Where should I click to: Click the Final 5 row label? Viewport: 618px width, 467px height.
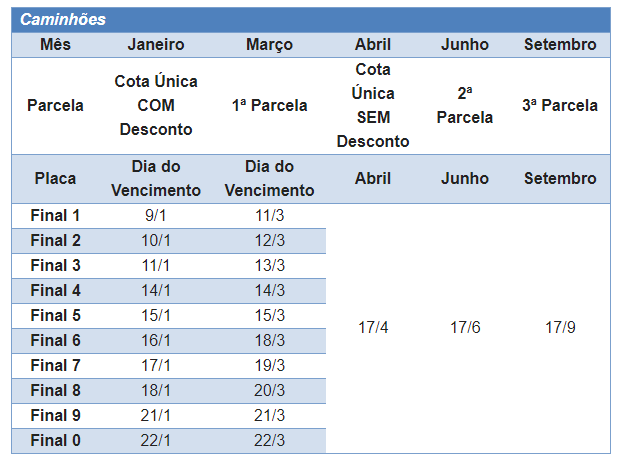(55, 316)
